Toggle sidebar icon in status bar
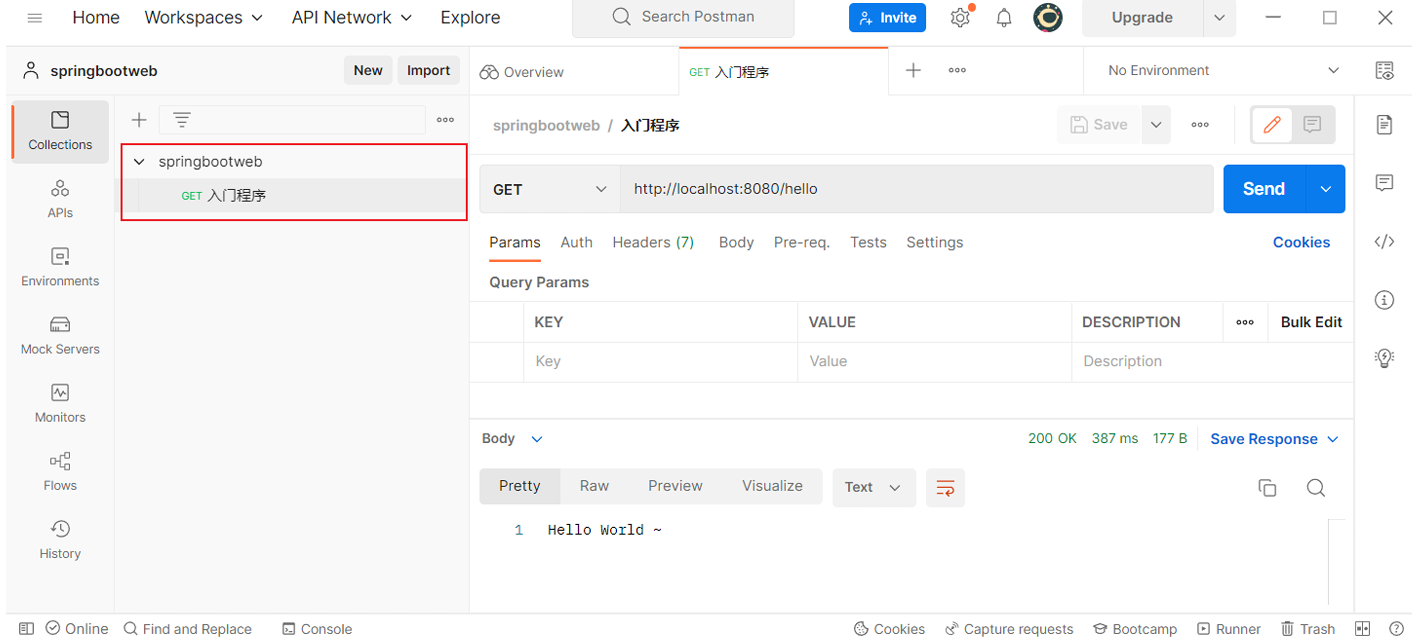The image size is (1412, 644). [27, 629]
